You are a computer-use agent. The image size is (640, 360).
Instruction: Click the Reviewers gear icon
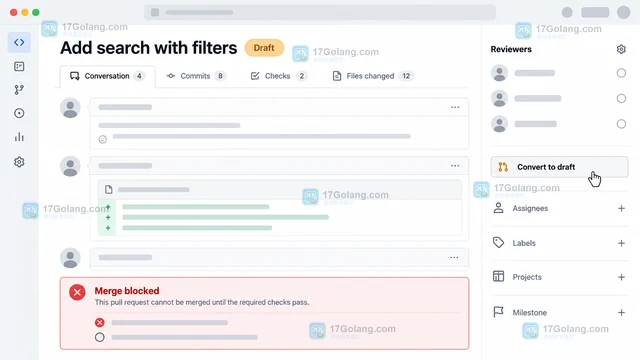621,49
